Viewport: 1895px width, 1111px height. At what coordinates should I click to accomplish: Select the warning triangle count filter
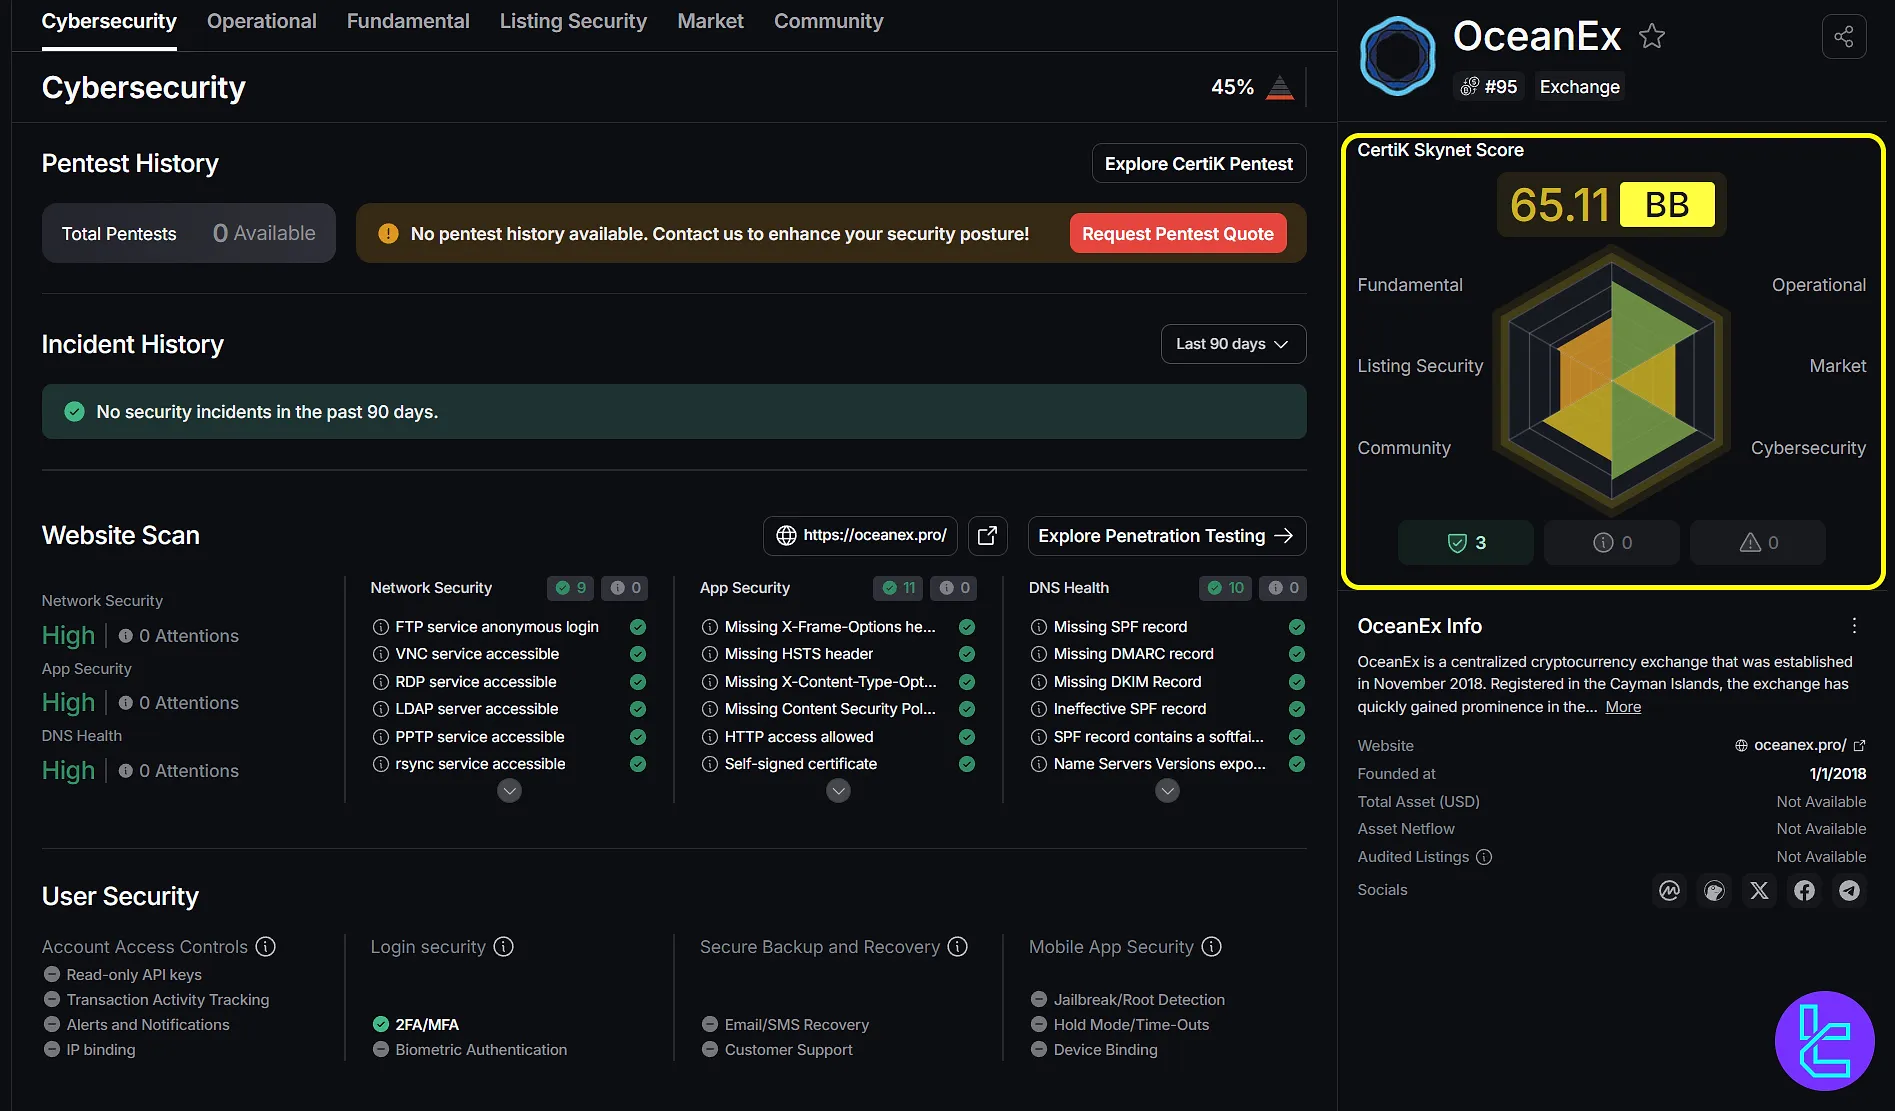[x=1757, y=543]
